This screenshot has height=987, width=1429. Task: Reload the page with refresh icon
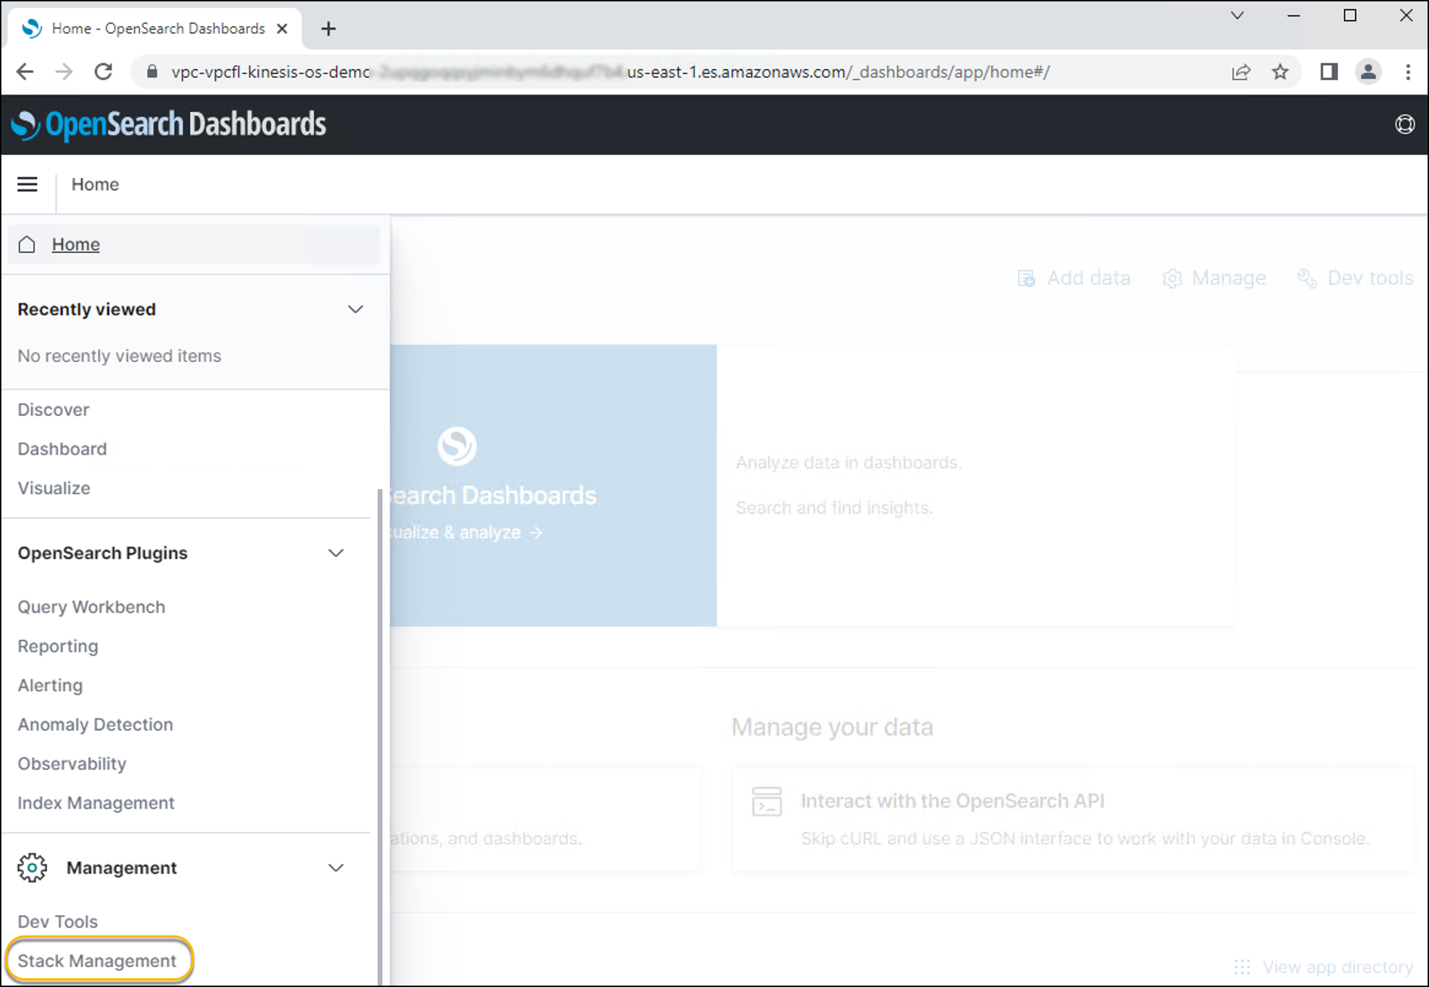tap(103, 72)
